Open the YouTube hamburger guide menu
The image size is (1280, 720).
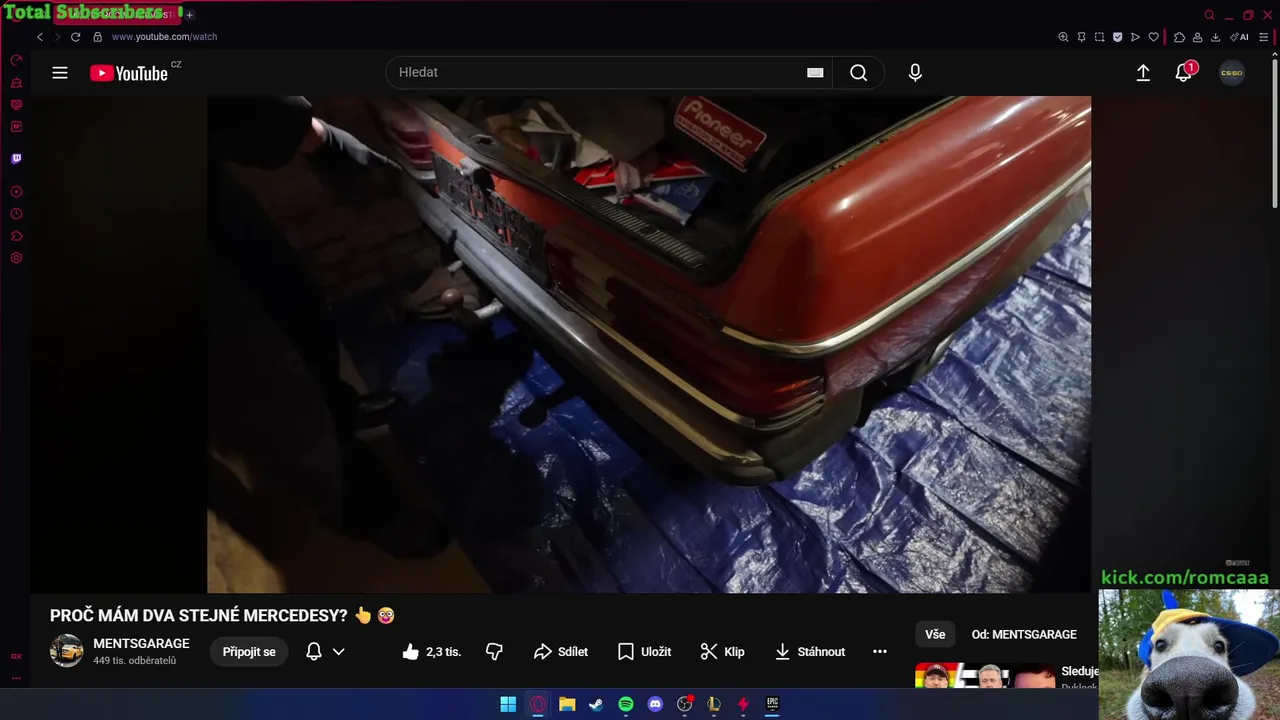60,73
